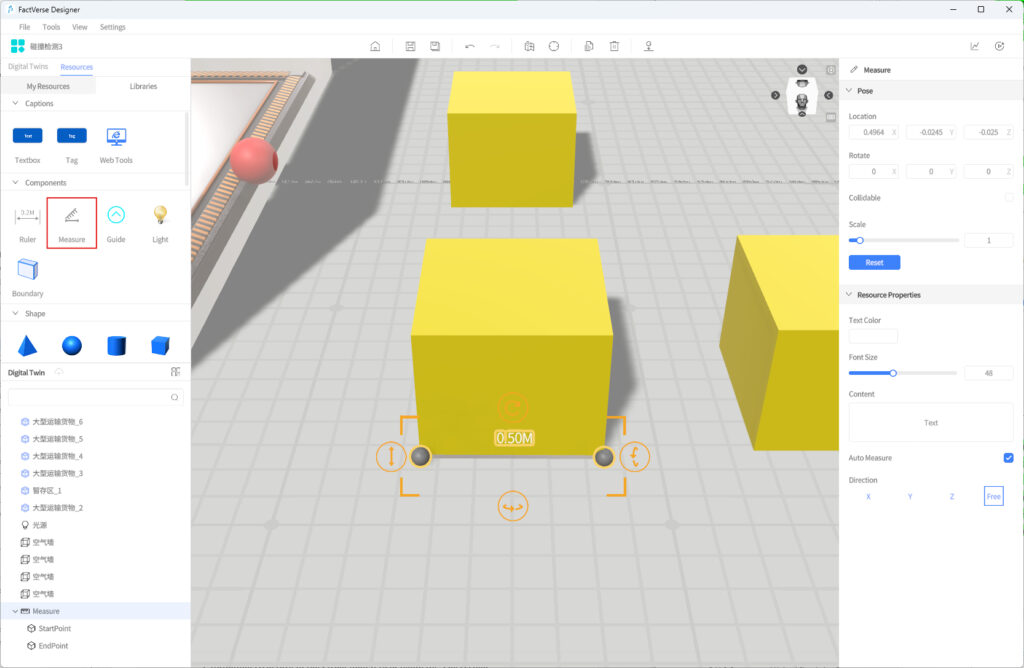The image size is (1024, 668).
Task: Select the Boundary component
Action: [x=27, y=278]
